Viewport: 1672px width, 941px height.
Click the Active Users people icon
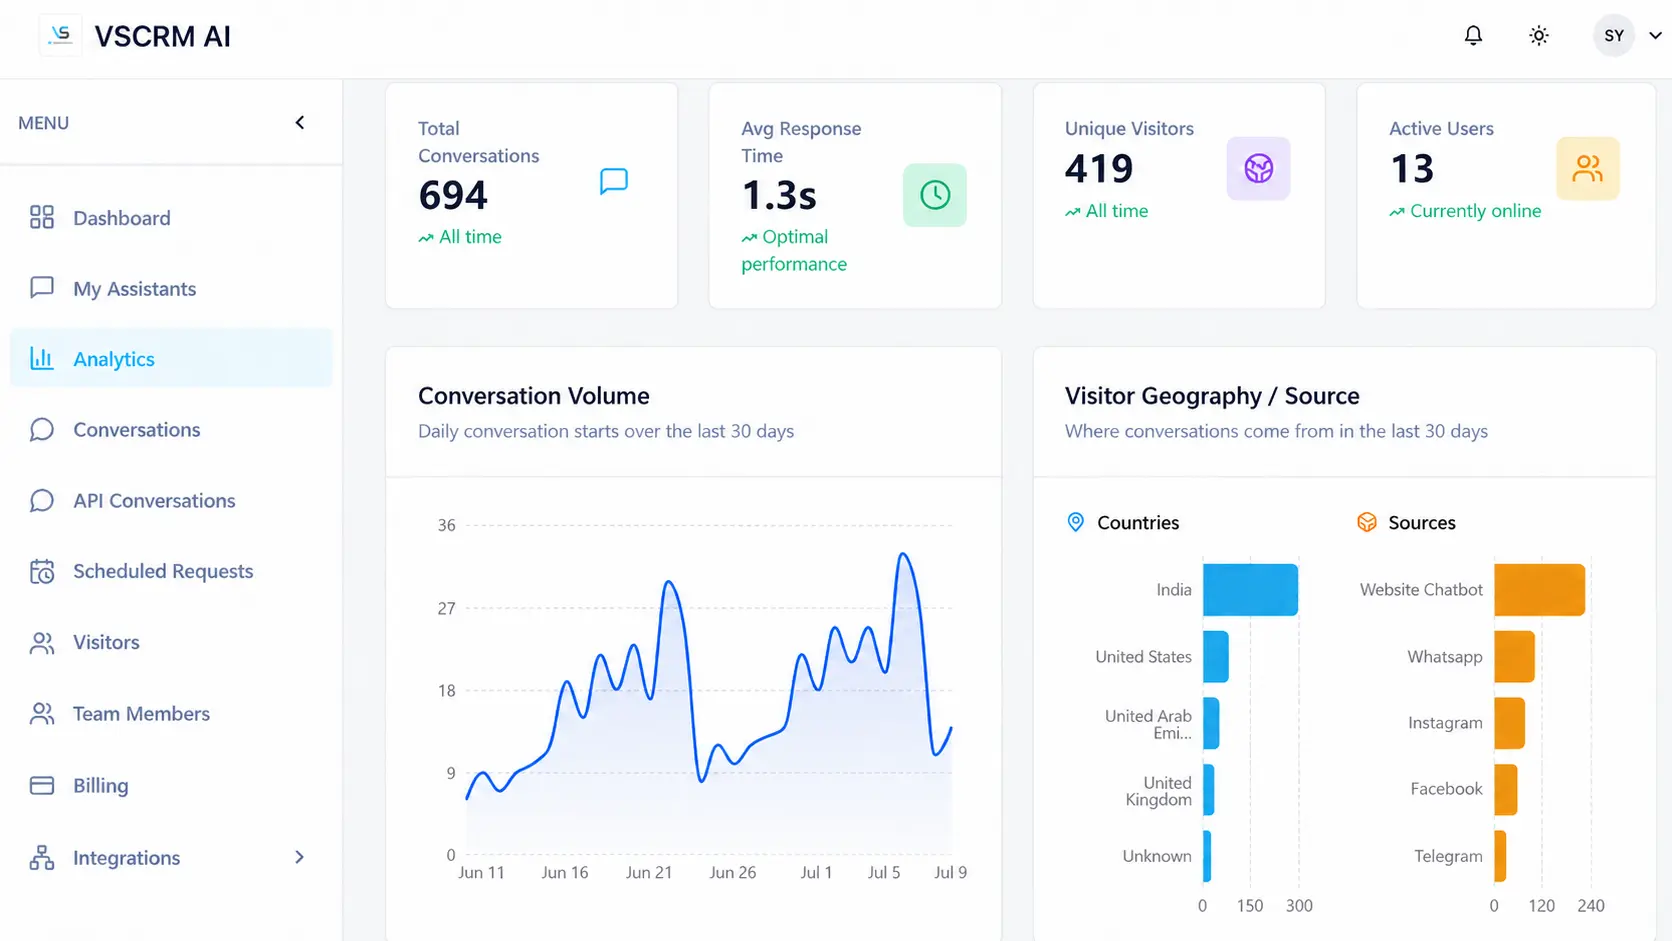pyautogui.click(x=1588, y=168)
